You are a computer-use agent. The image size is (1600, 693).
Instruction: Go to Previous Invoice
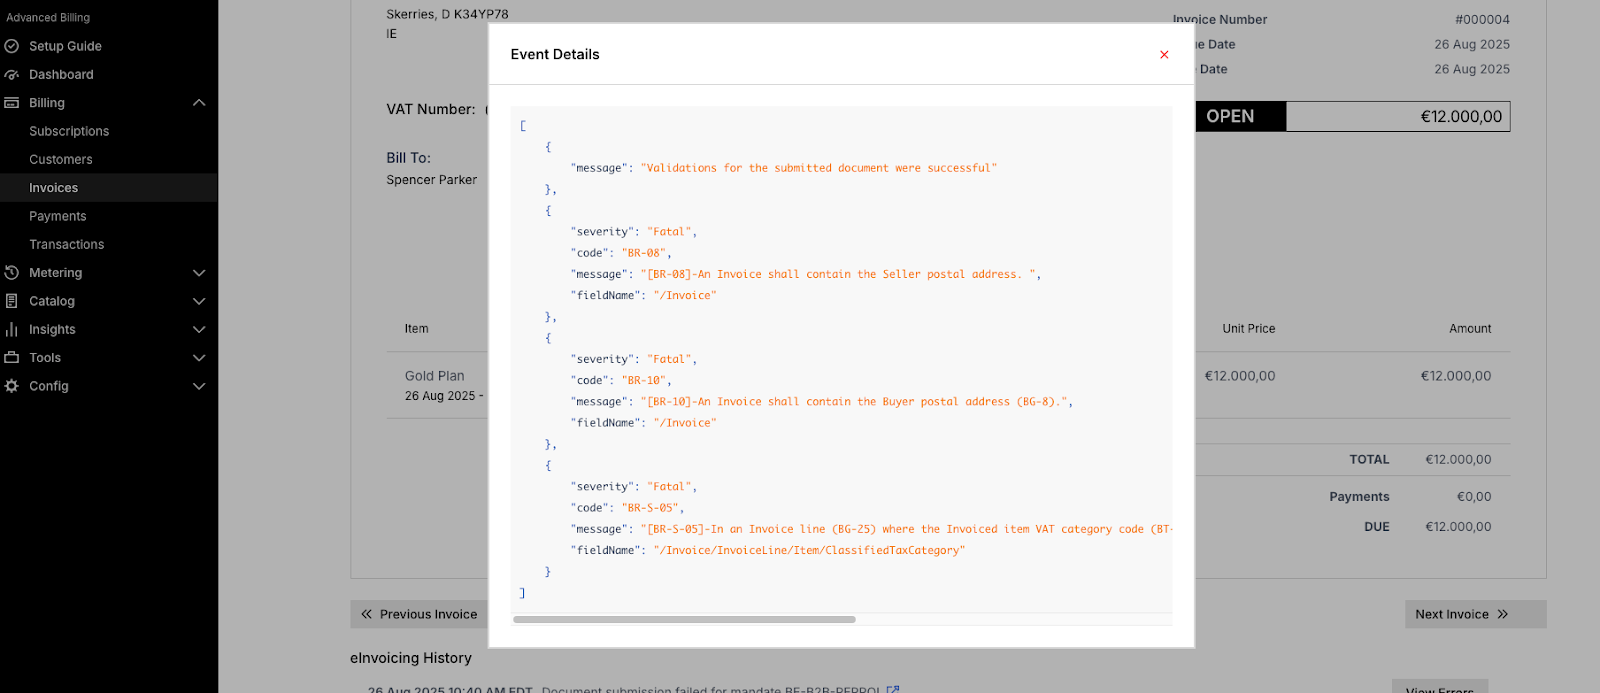[419, 614]
